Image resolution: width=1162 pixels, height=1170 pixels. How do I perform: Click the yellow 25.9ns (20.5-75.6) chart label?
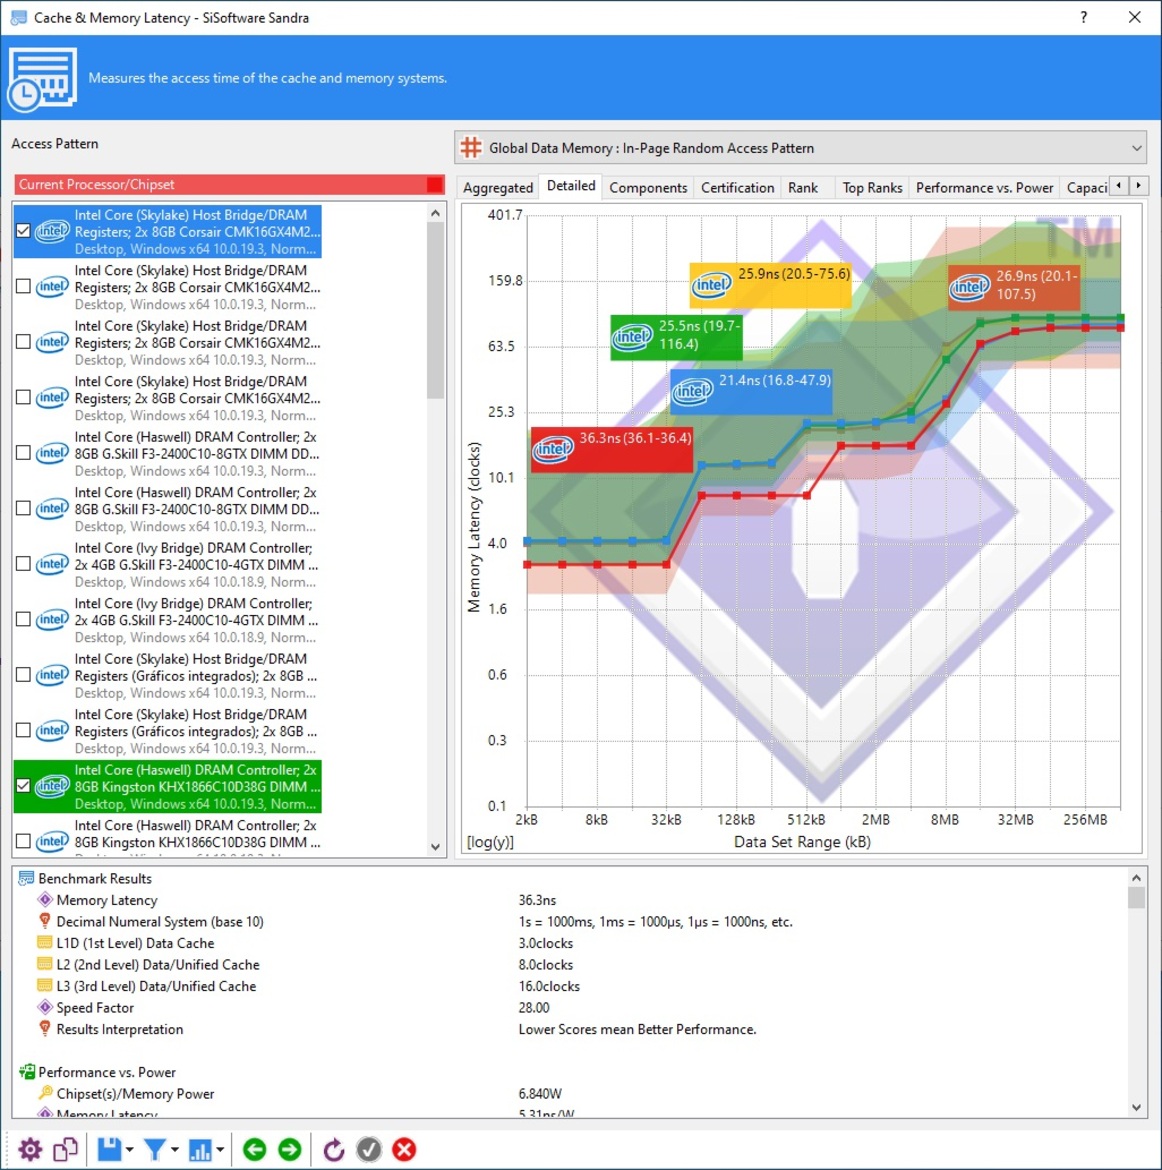coord(770,284)
